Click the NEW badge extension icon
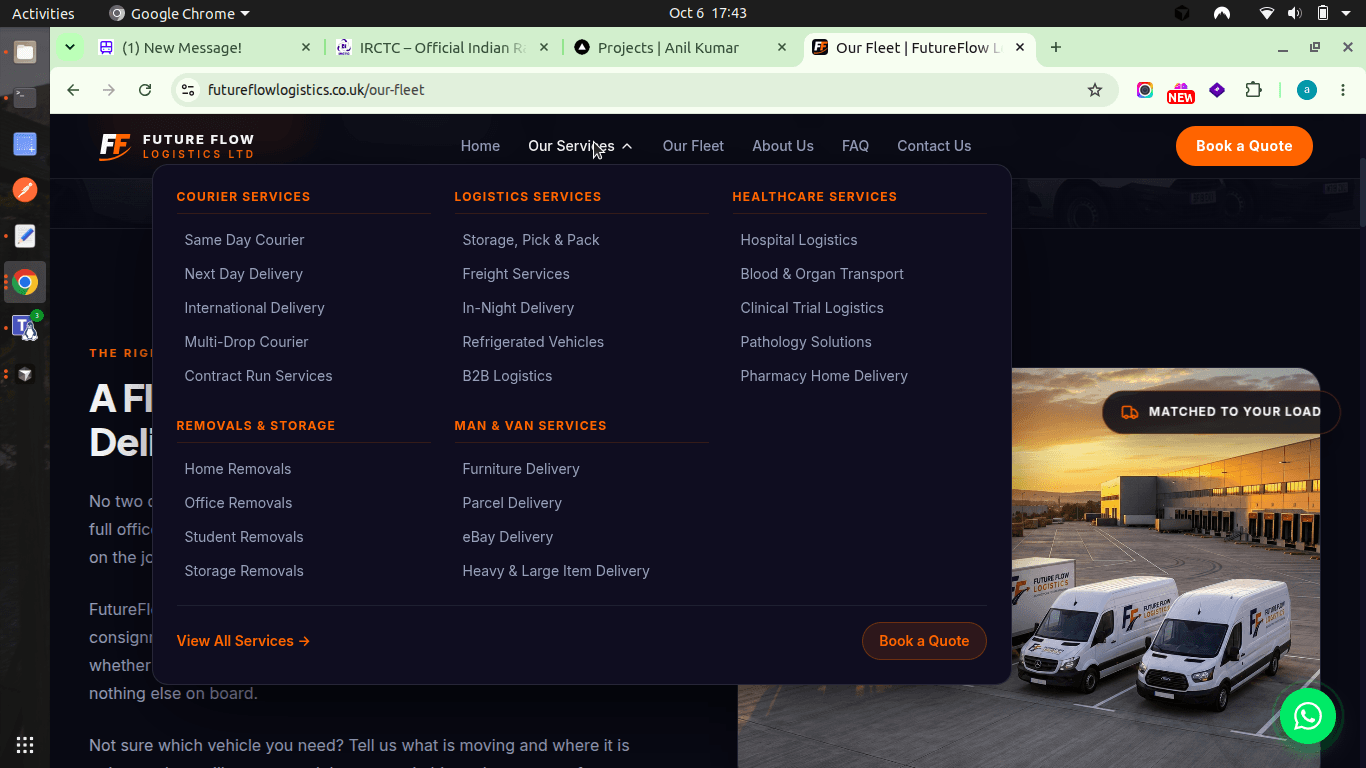The image size is (1366, 768). [x=1181, y=92]
